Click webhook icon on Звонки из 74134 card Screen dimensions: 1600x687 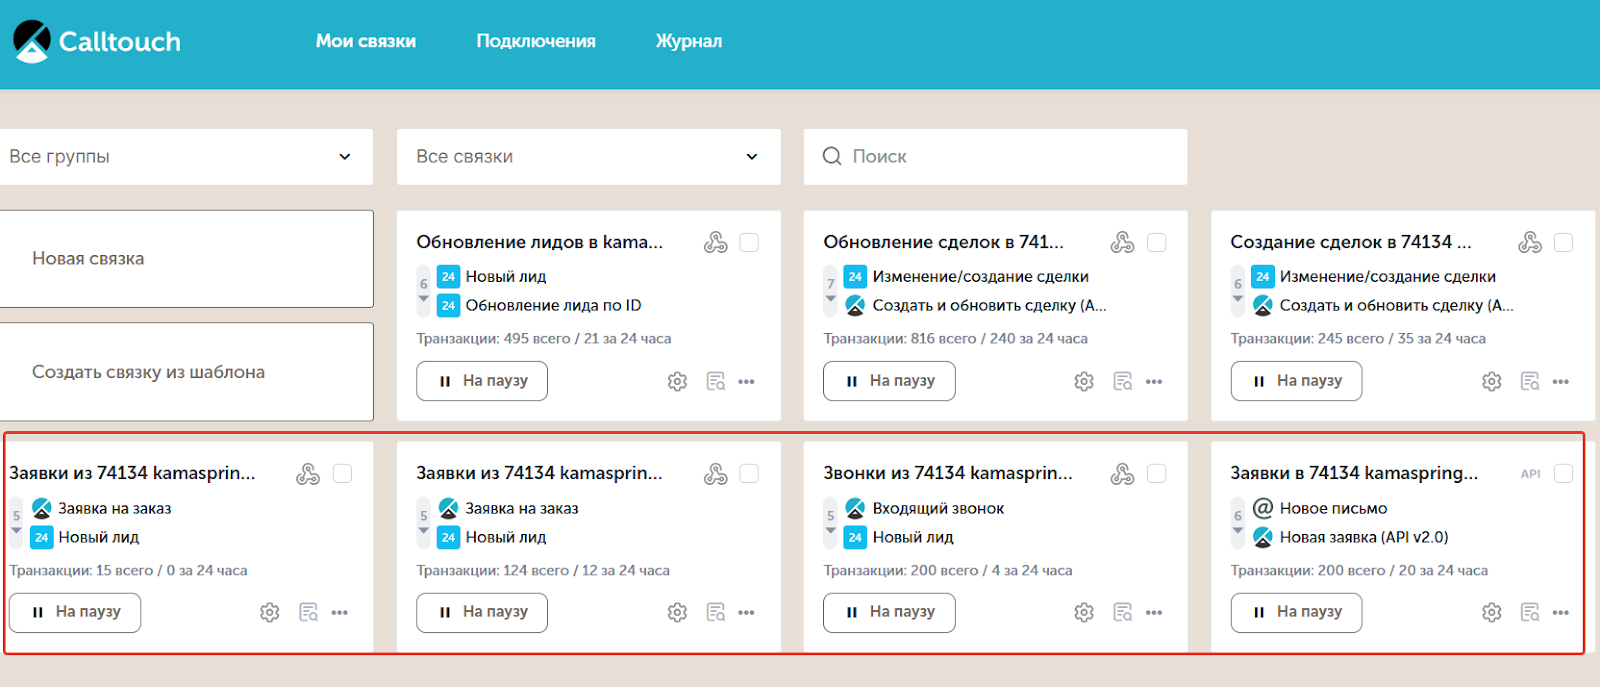[1122, 474]
